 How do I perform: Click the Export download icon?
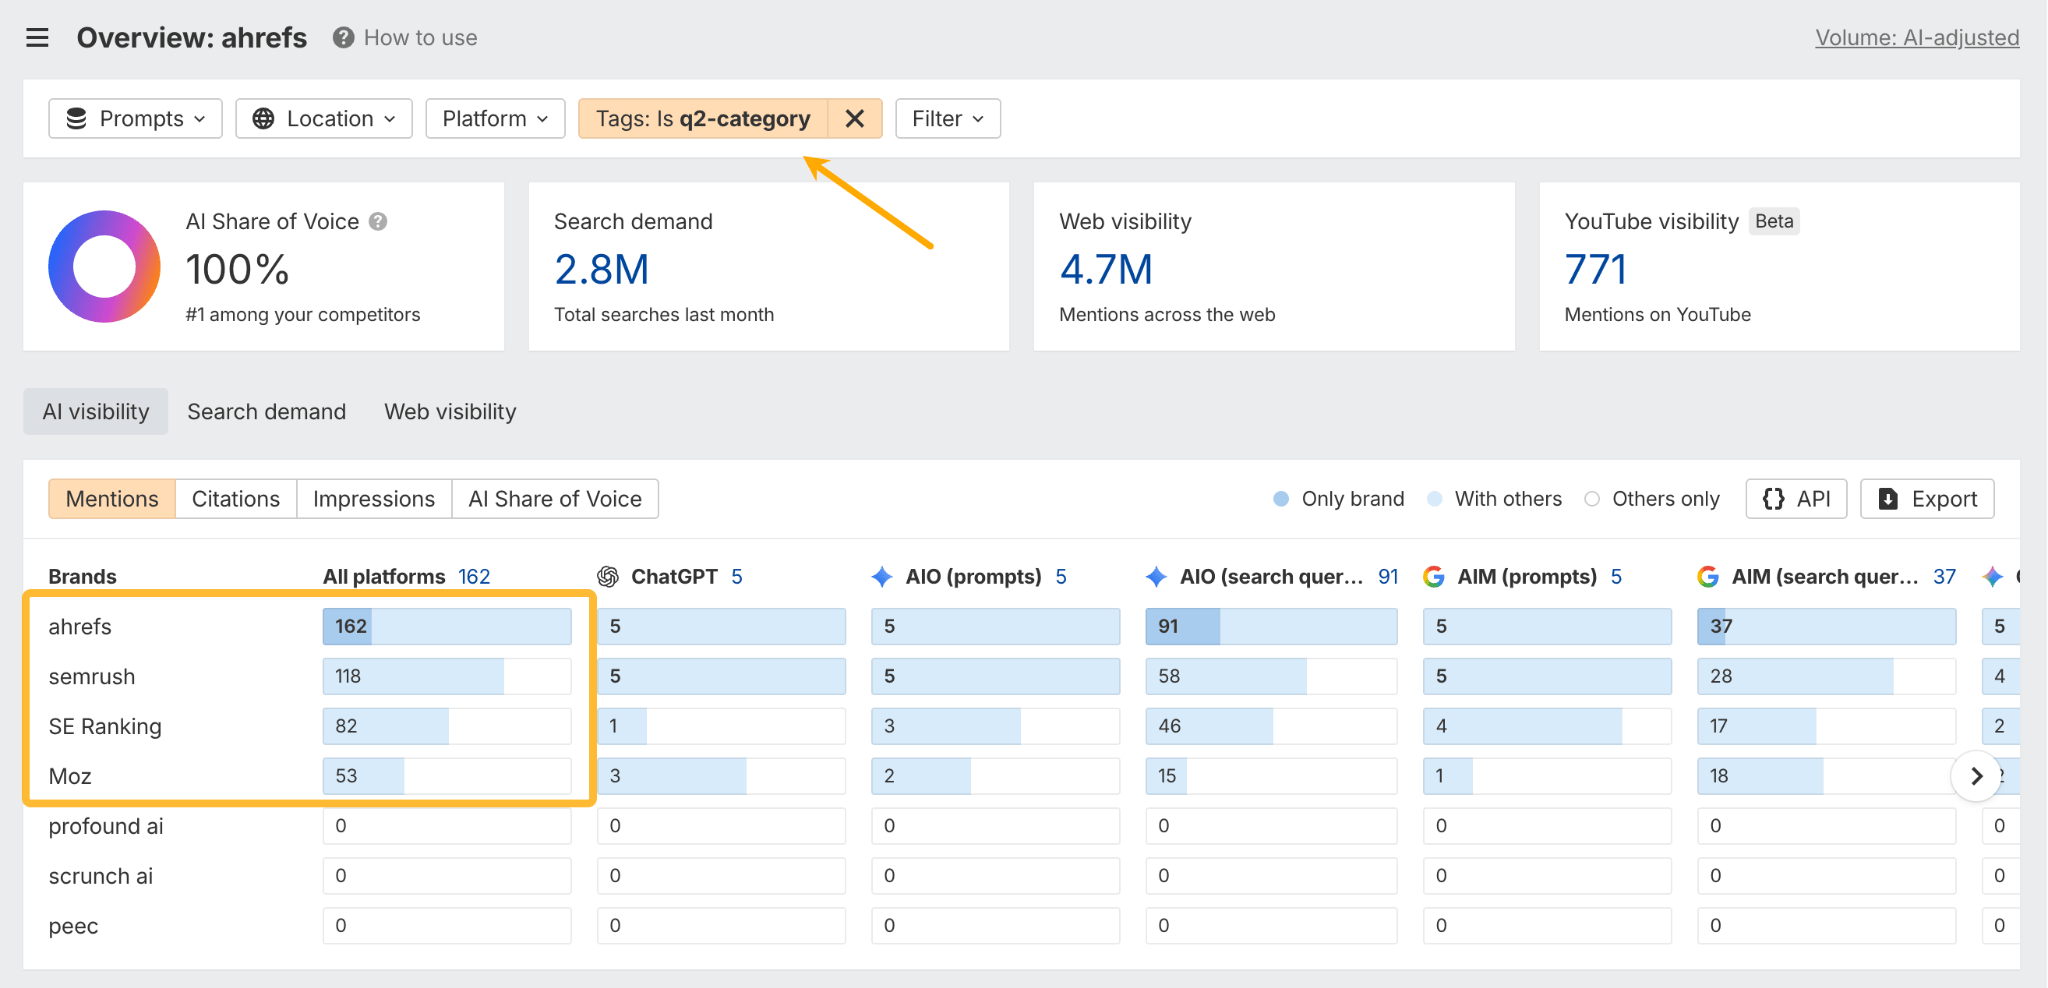(x=1888, y=499)
